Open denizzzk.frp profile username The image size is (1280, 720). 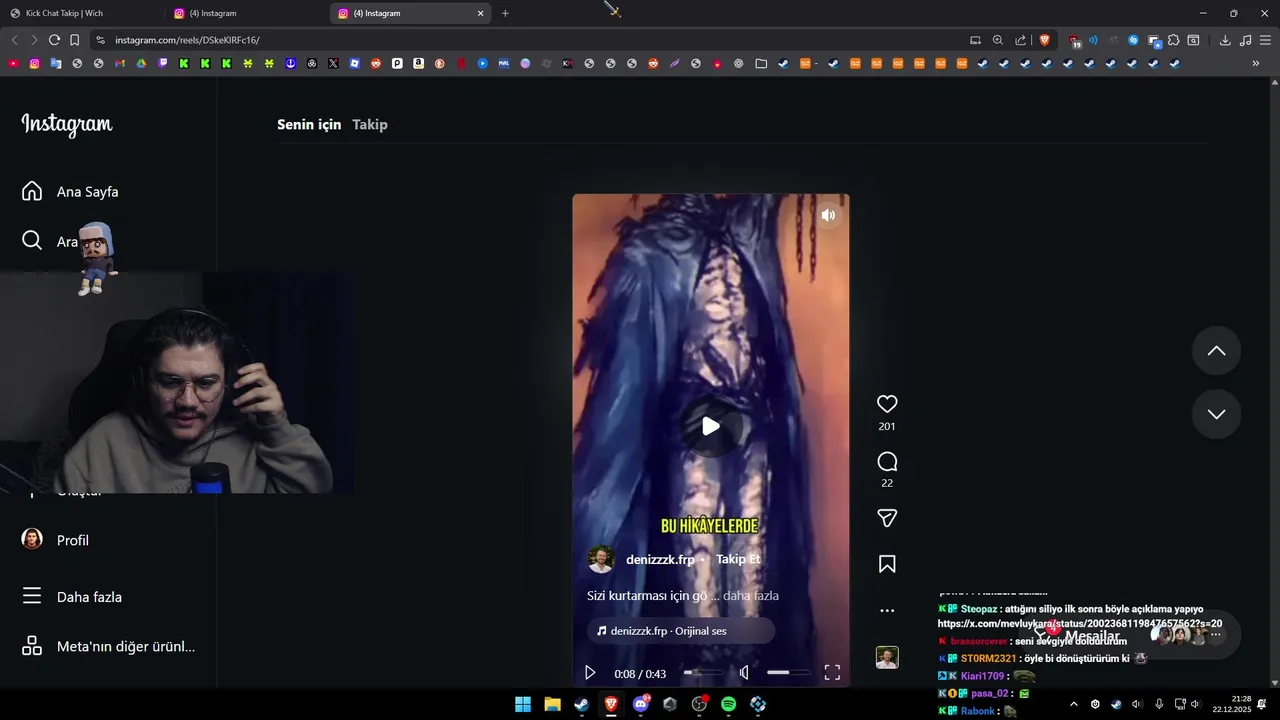[x=660, y=560]
